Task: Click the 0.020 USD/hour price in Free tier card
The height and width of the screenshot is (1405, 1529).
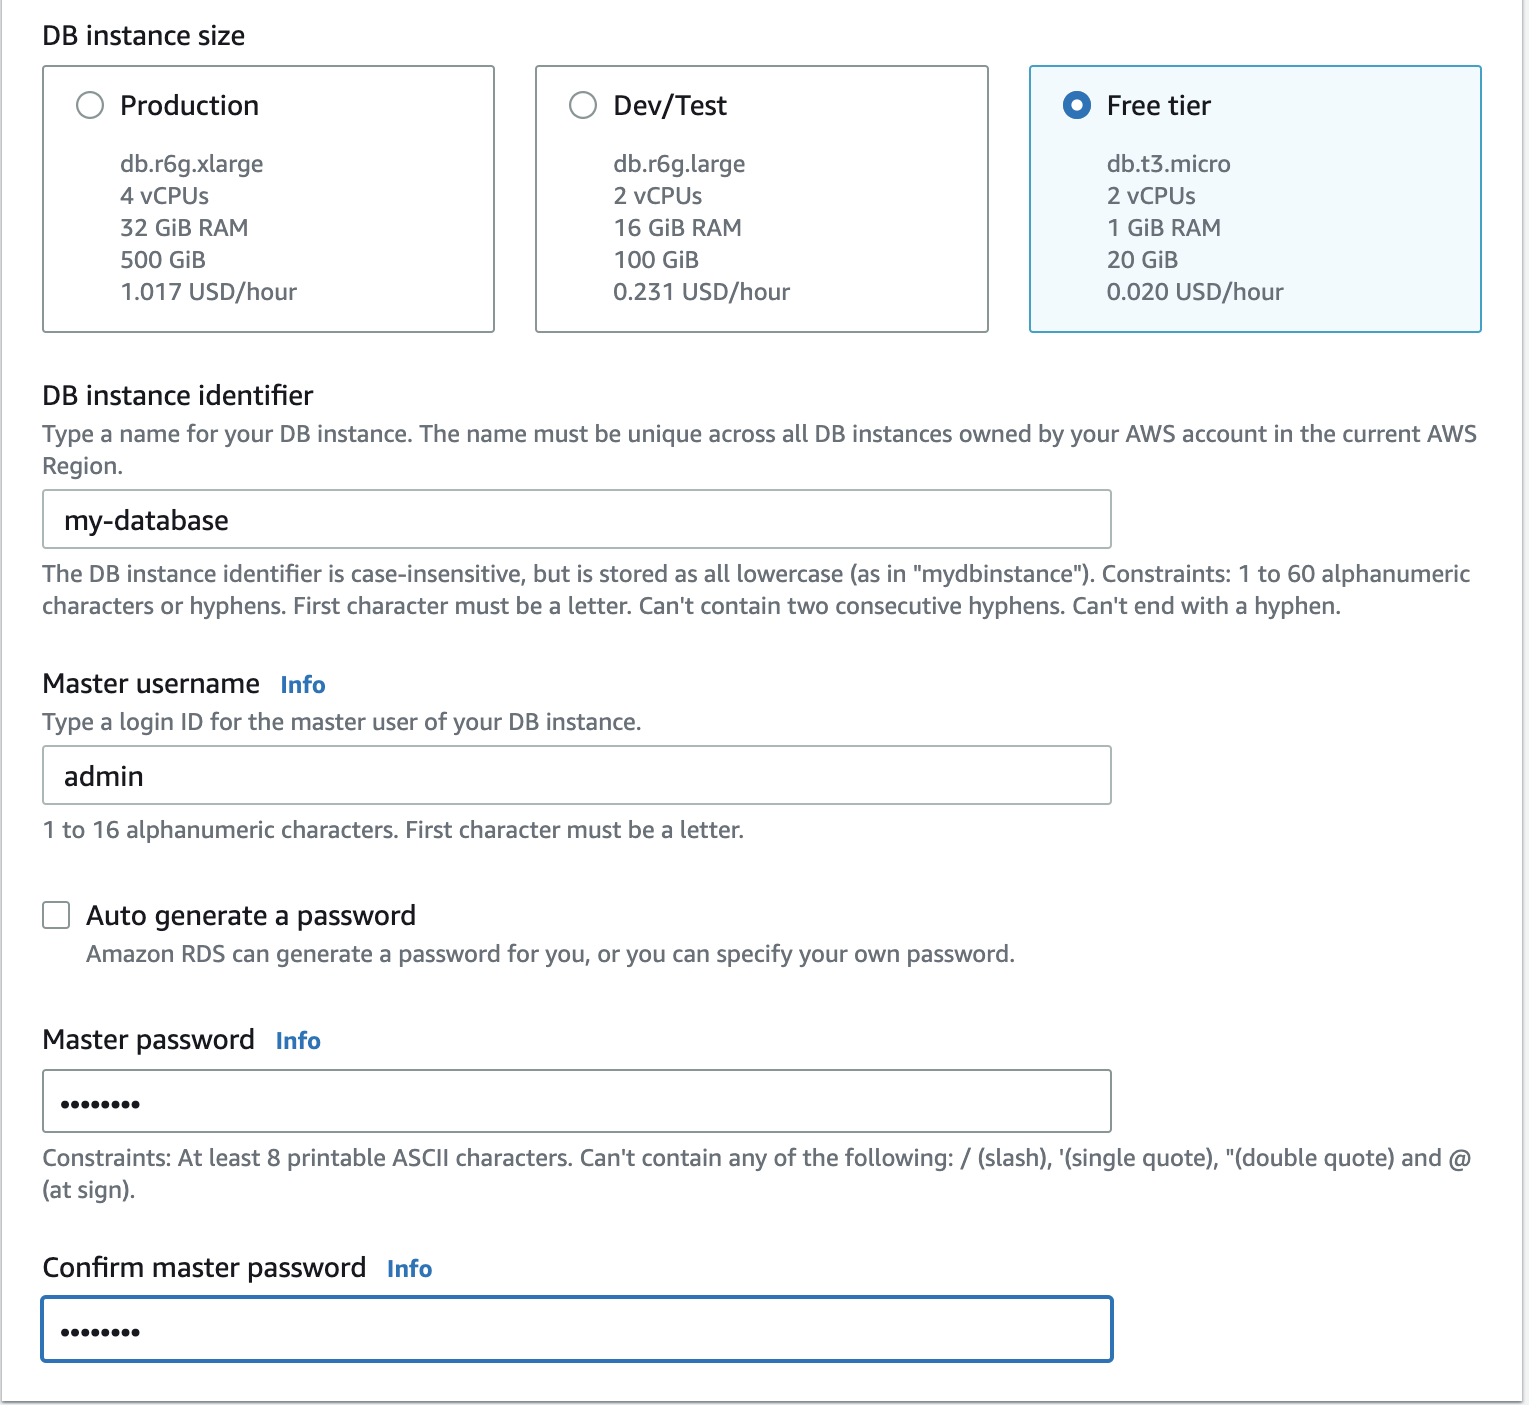Action: (1195, 292)
